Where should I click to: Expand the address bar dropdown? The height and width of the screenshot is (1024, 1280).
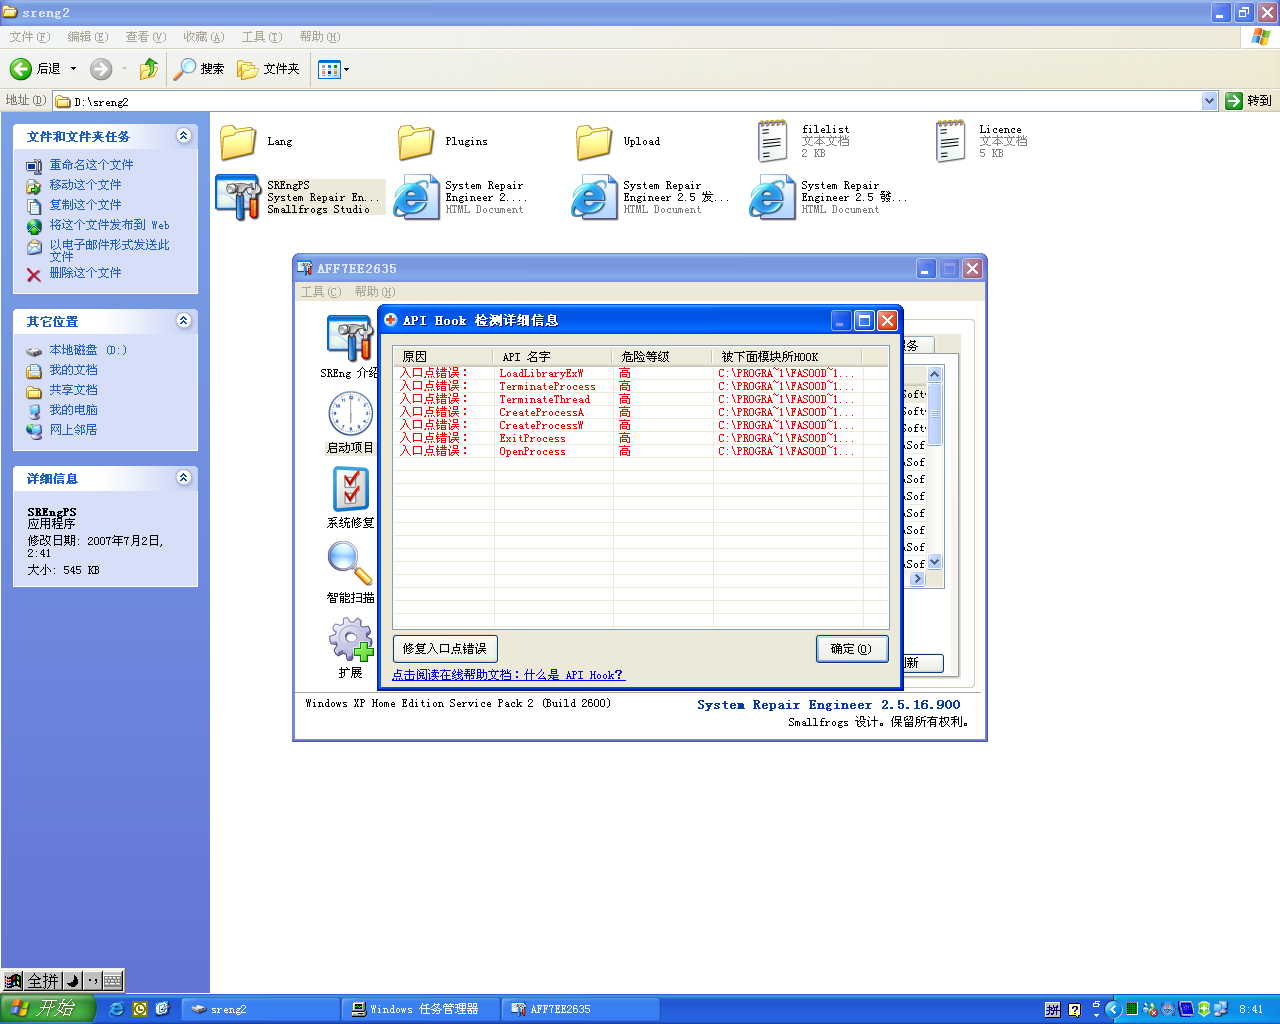[1209, 101]
